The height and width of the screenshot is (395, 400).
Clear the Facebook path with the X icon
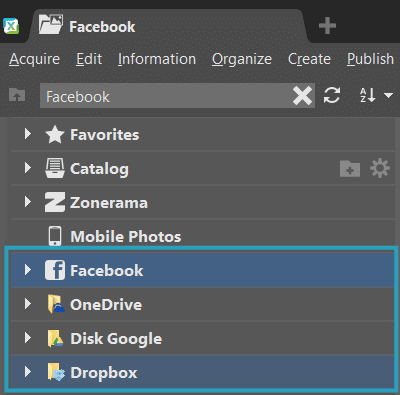tap(302, 96)
